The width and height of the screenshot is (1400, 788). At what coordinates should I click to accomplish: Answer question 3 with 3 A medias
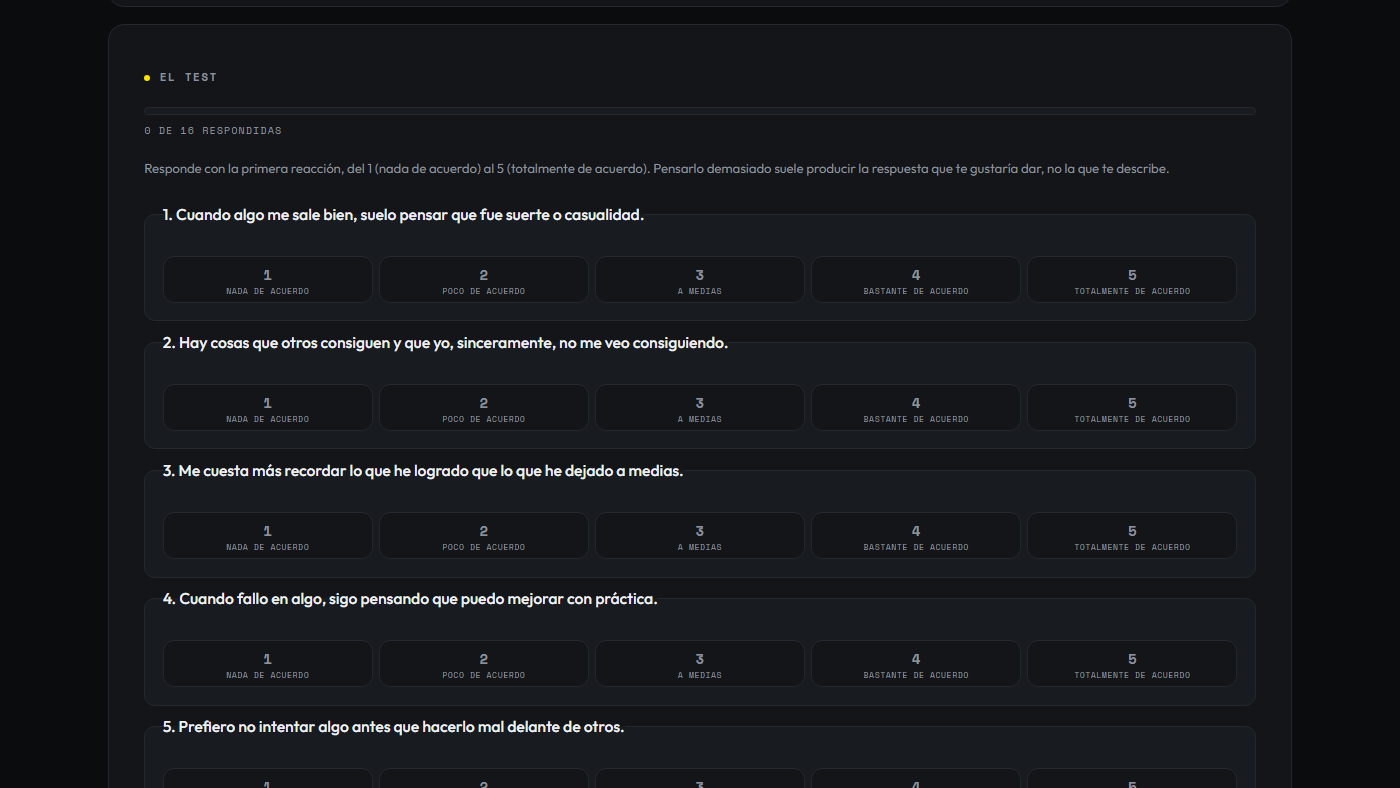click(x=700, y=535)
